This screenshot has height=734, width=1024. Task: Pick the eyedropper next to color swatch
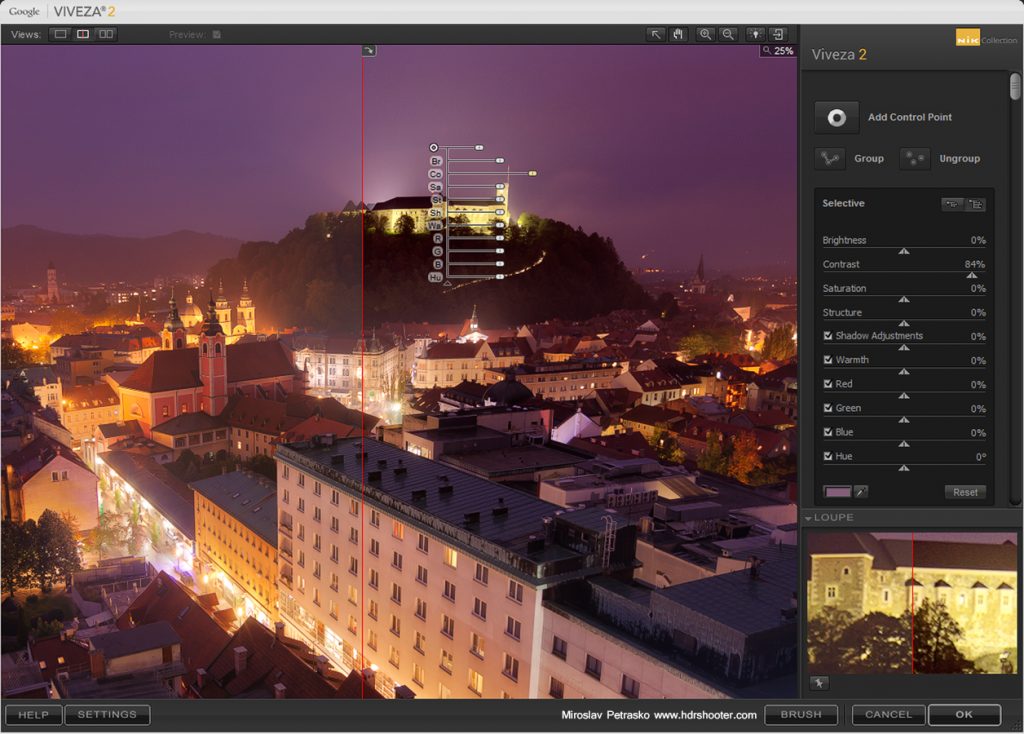[x=860, y=492]
